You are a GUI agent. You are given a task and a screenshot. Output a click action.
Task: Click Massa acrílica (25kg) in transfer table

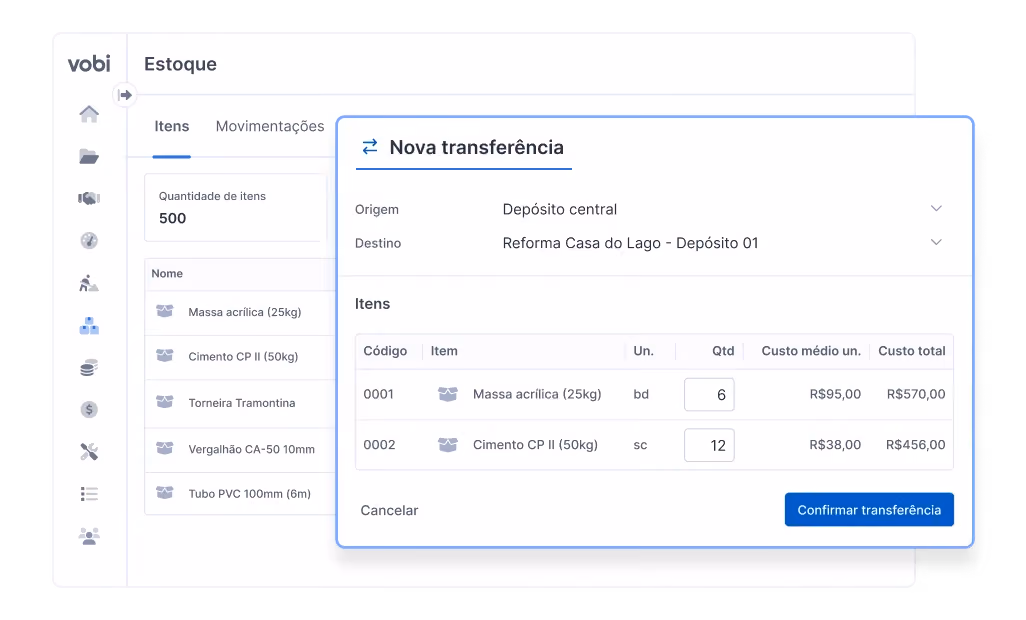(537, 394)
